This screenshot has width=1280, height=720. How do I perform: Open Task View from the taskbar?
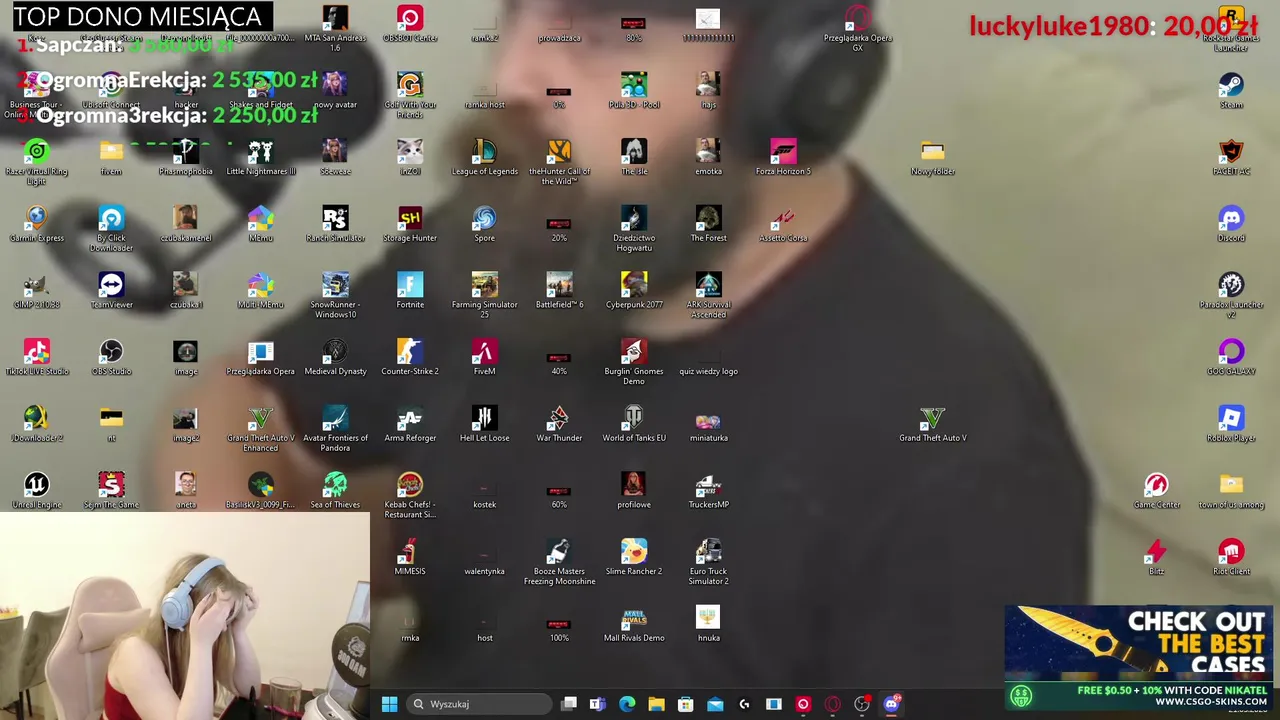[568, 704]
